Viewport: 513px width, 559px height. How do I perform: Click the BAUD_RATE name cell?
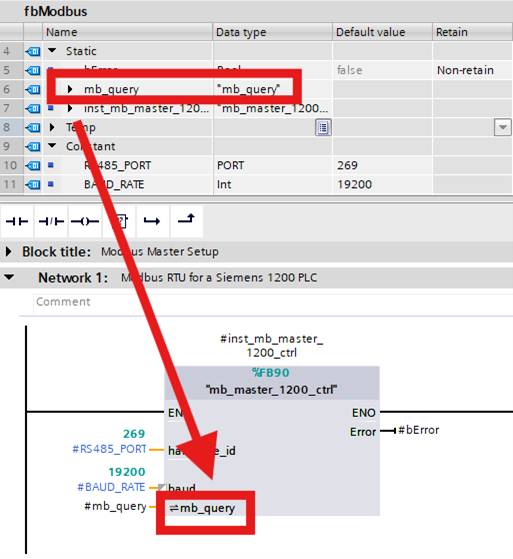pyautogui.click(x=114, y=185)
